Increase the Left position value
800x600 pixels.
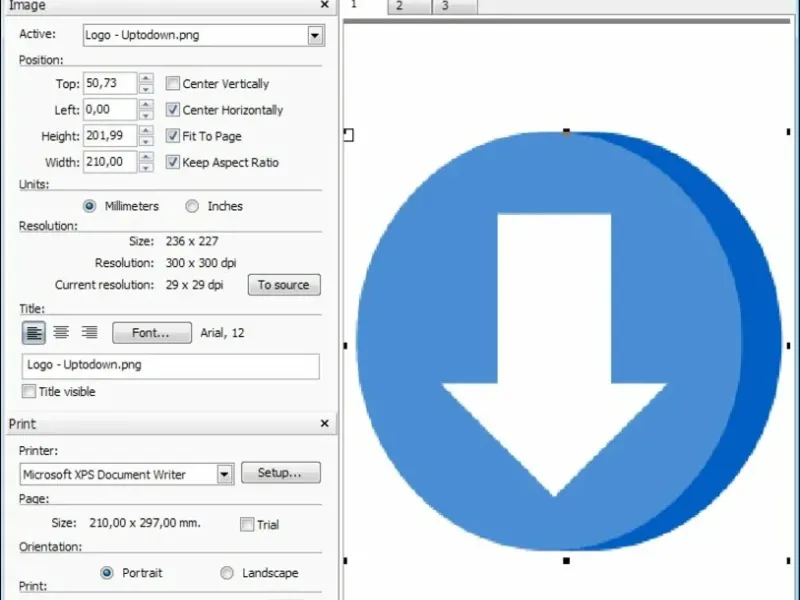click(x=146, y=104)
